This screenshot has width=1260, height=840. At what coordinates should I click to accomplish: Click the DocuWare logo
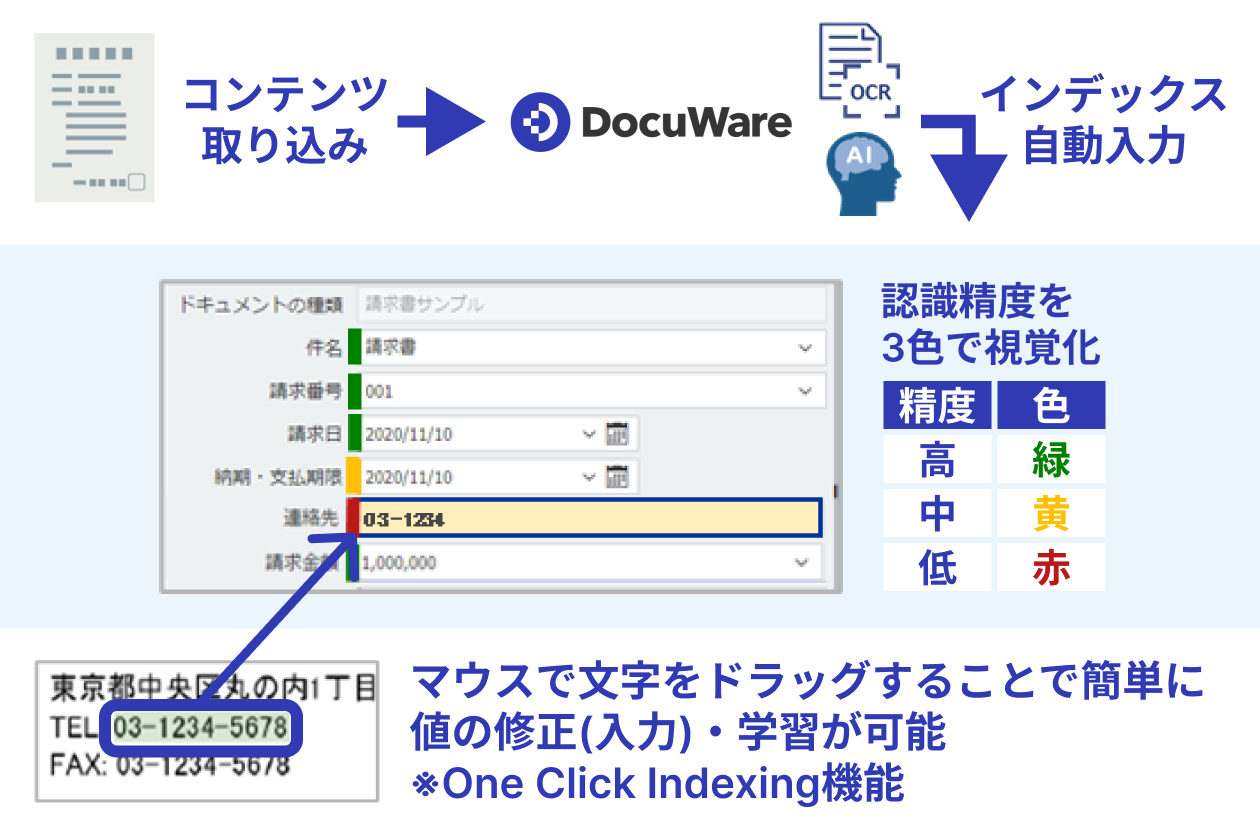click(651, 122)
